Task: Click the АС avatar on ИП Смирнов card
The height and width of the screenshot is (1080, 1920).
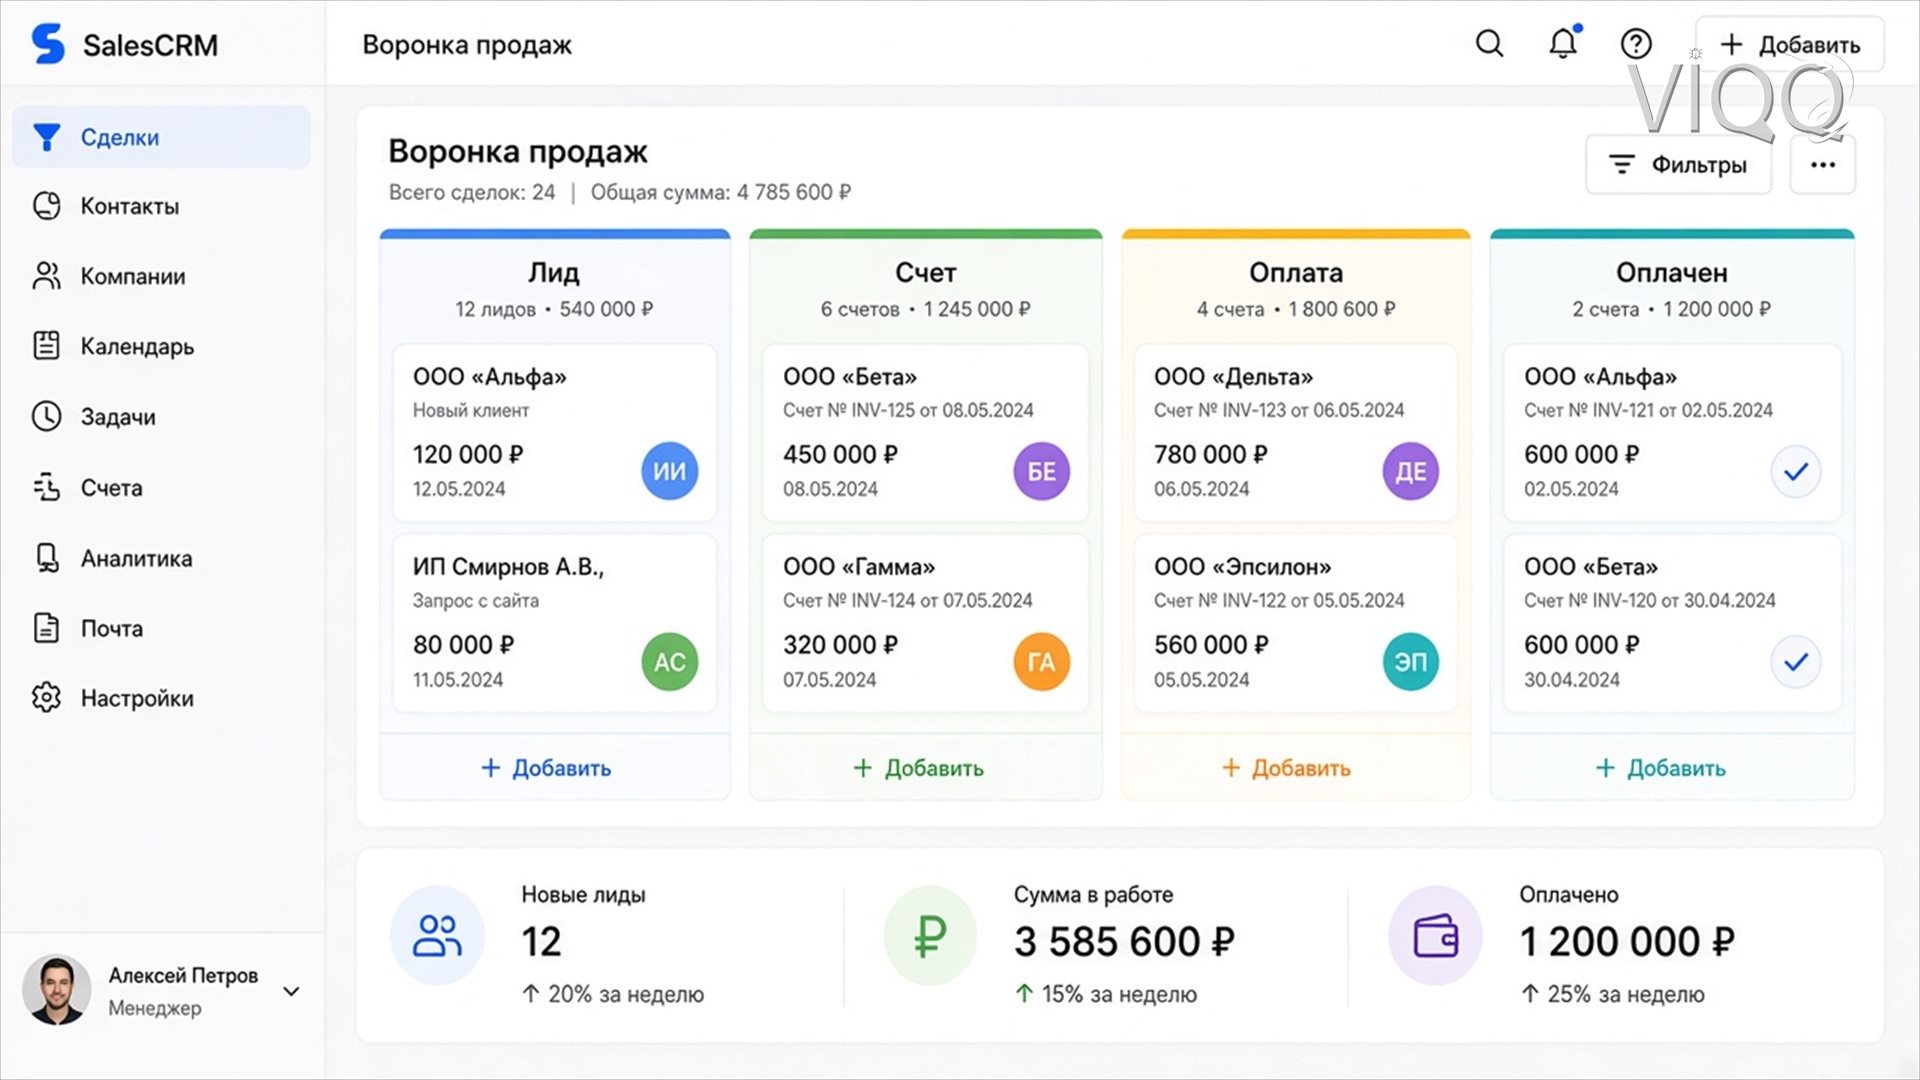Action: coord(669,662)
